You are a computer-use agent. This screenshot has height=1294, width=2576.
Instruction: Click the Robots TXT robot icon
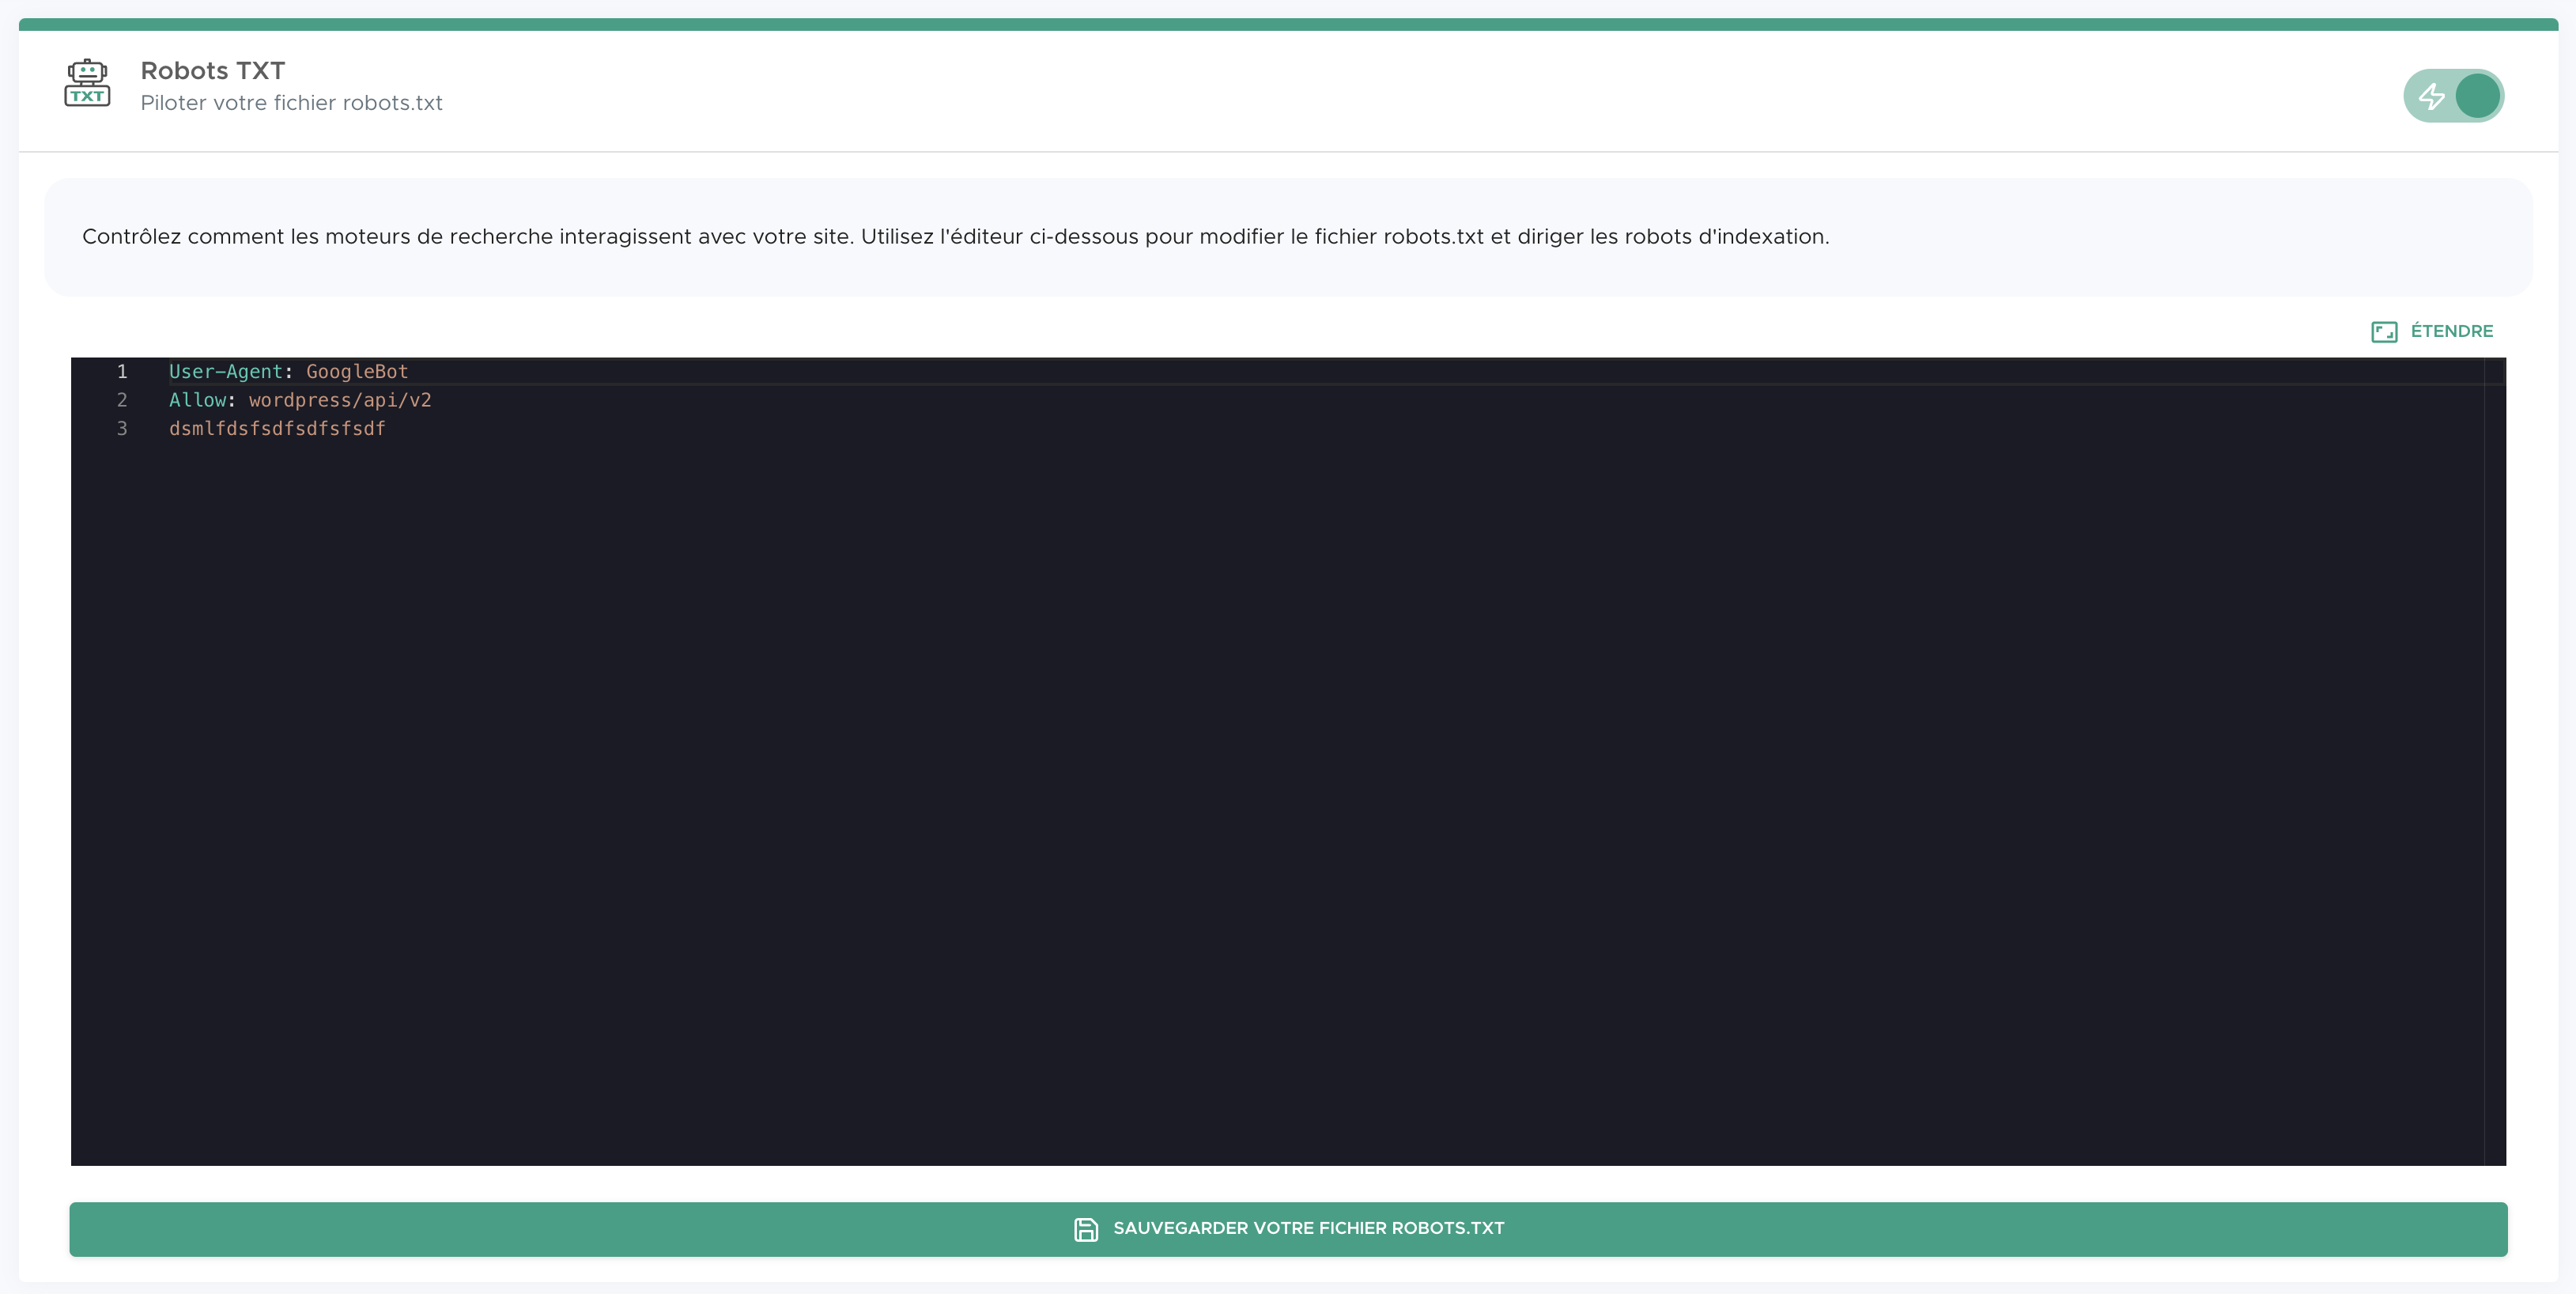(87, 83)
